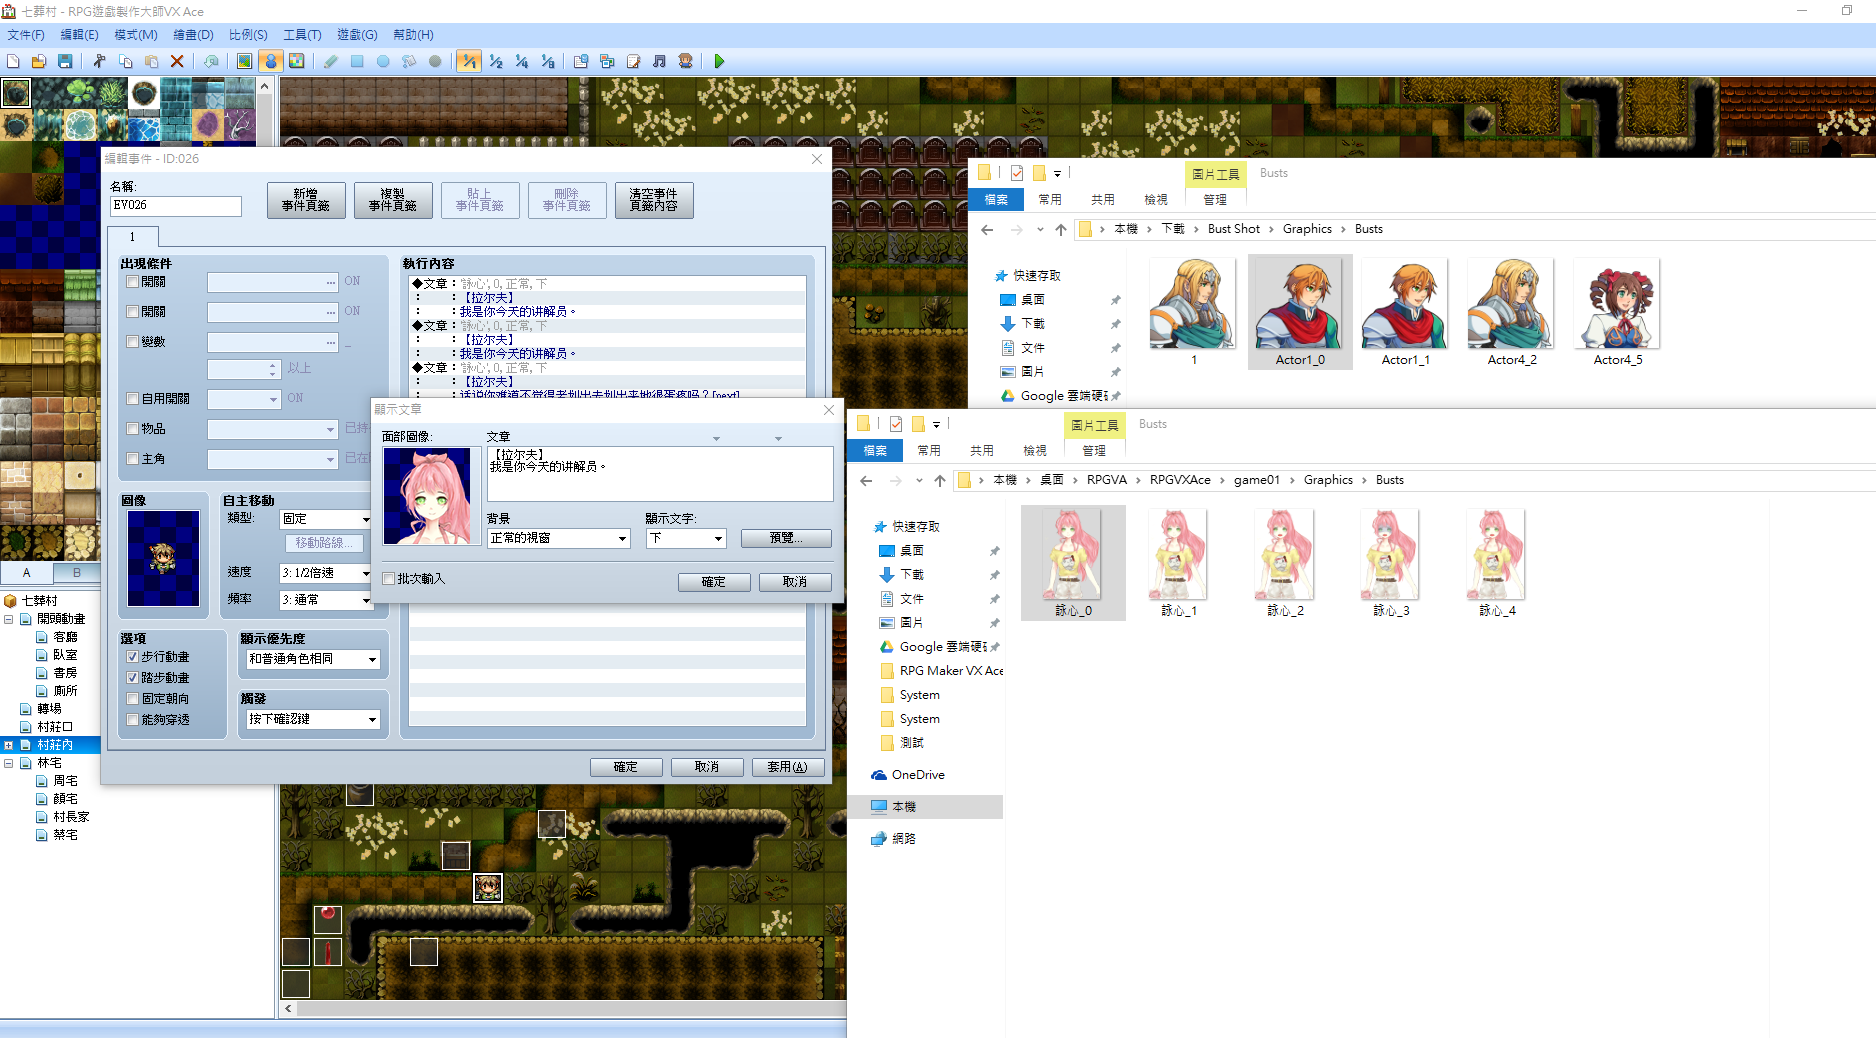Set map zoom to 1/8 scale
The height and width of the screenshot is (1038, 1876).
547,61
